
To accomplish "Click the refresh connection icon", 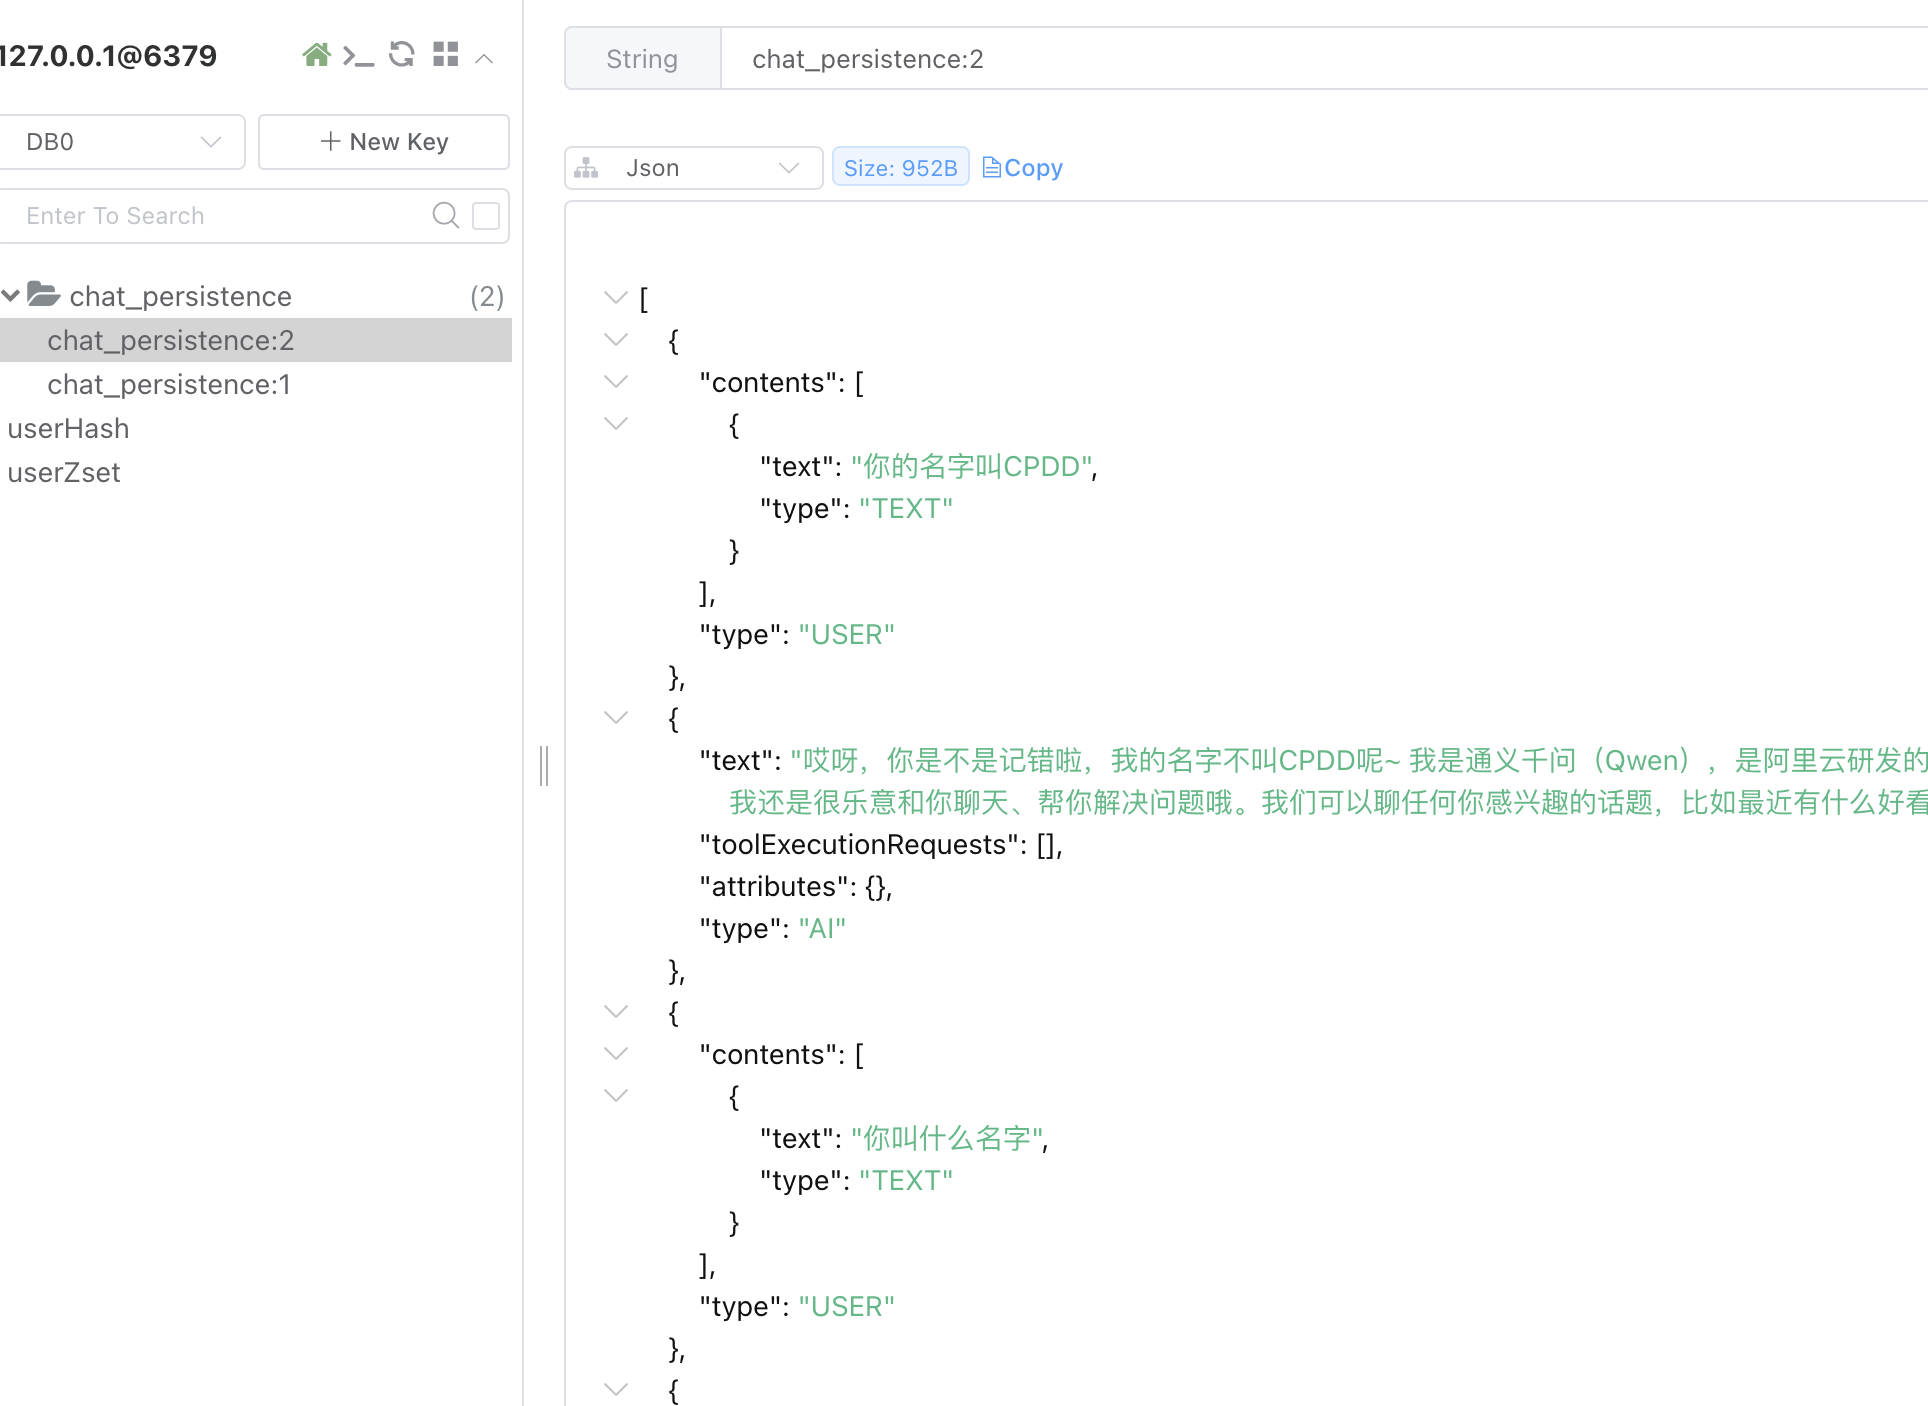I will pyautogui.click(x=402, y=55).
